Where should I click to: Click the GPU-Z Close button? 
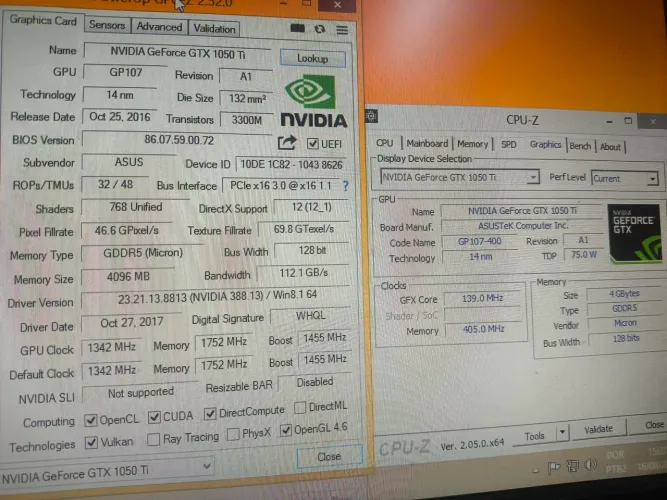pos(329,457)
